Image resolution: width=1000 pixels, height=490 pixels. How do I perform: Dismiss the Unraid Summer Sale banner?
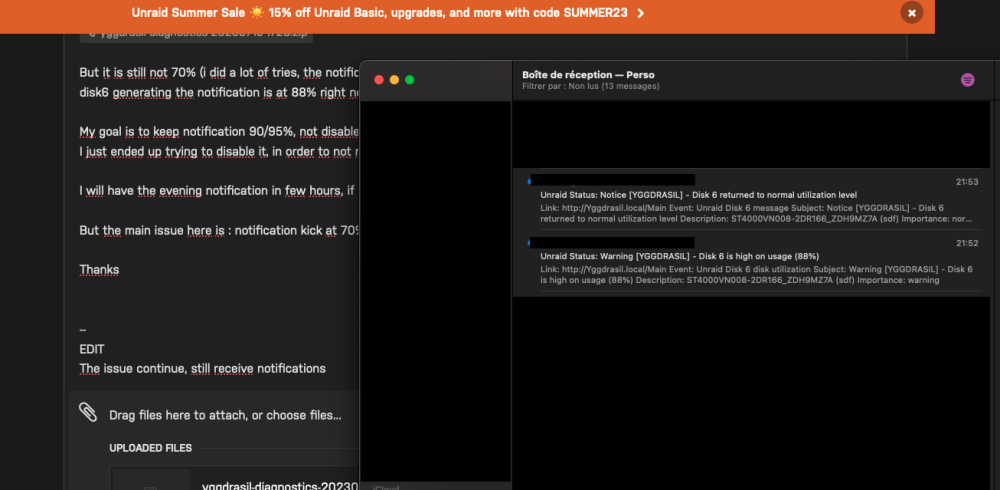911,13
